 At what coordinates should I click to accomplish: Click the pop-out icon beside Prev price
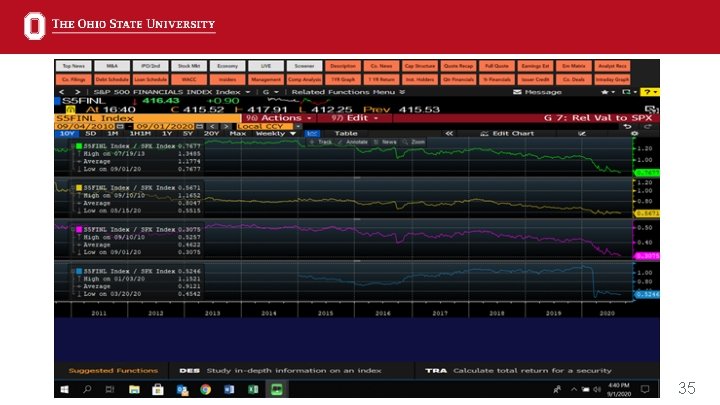[x=652, y=109]
